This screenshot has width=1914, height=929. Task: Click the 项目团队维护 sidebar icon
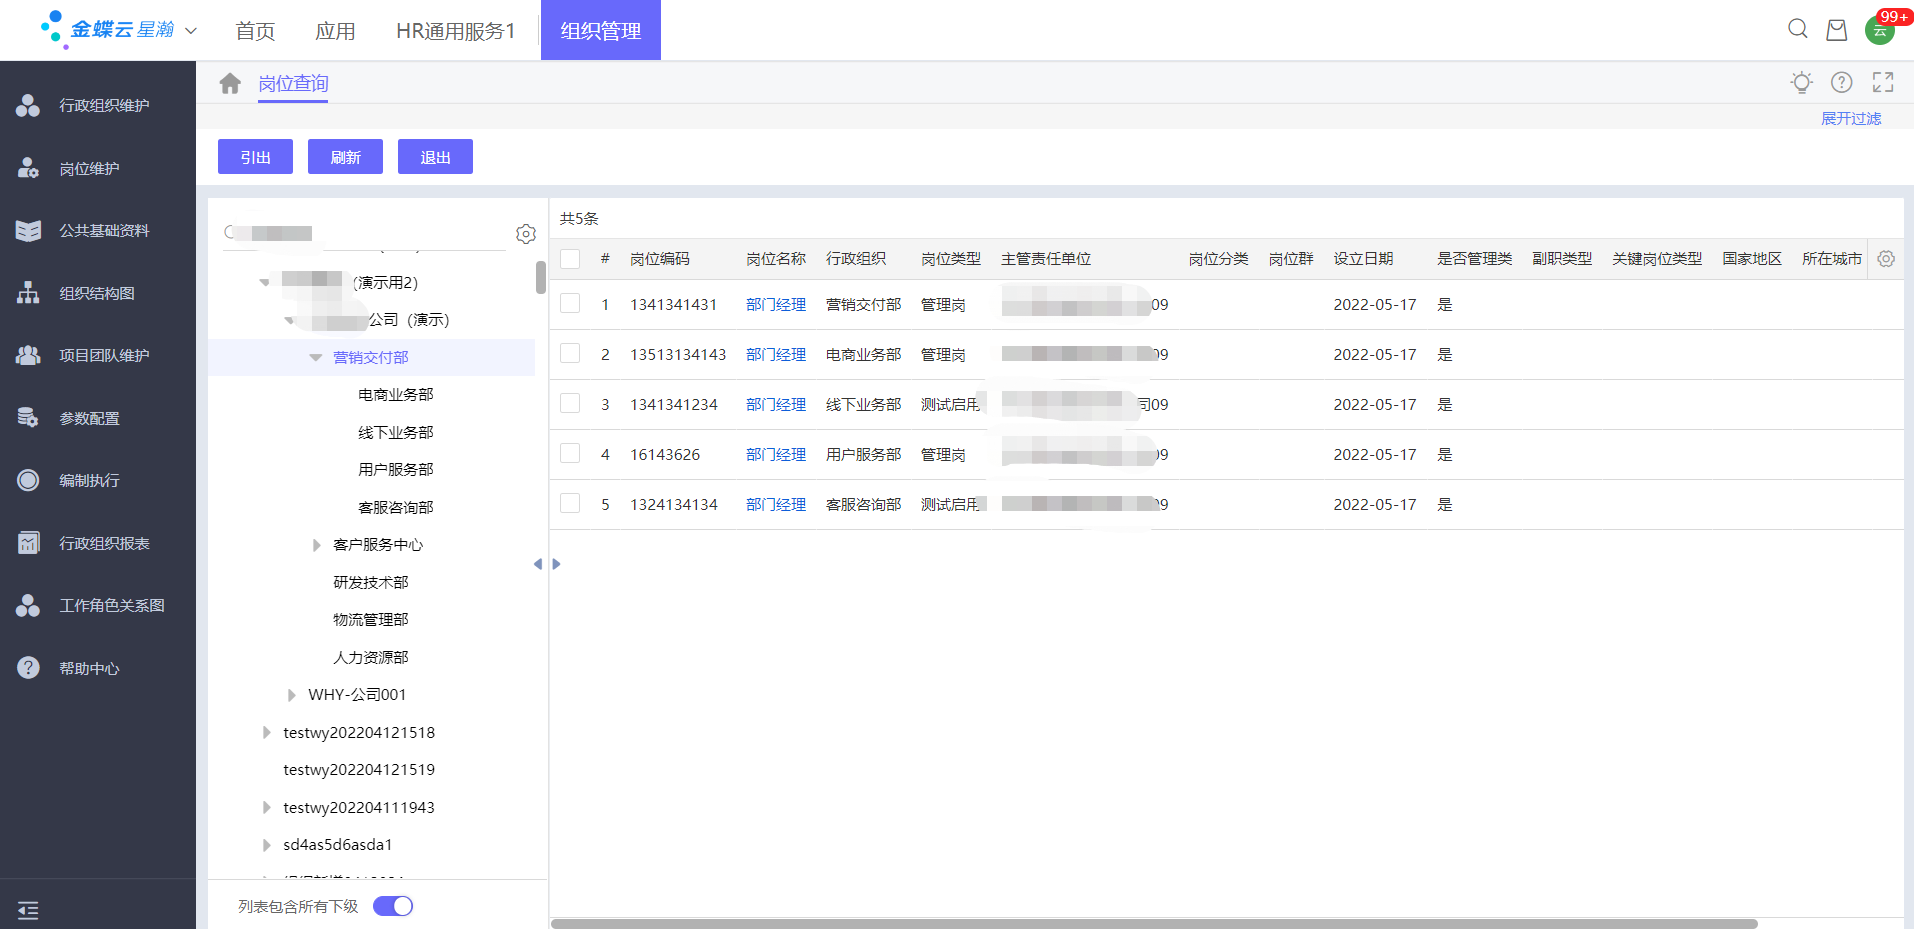pyautogui.click(x=28, y=355)
